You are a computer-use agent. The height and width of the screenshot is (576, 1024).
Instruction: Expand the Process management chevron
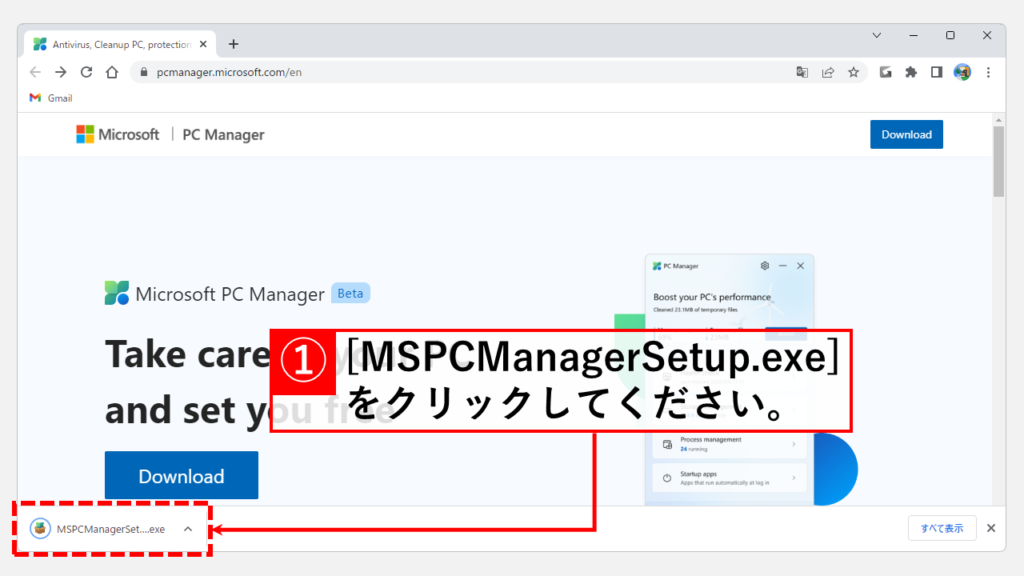(x=794, y=444)
